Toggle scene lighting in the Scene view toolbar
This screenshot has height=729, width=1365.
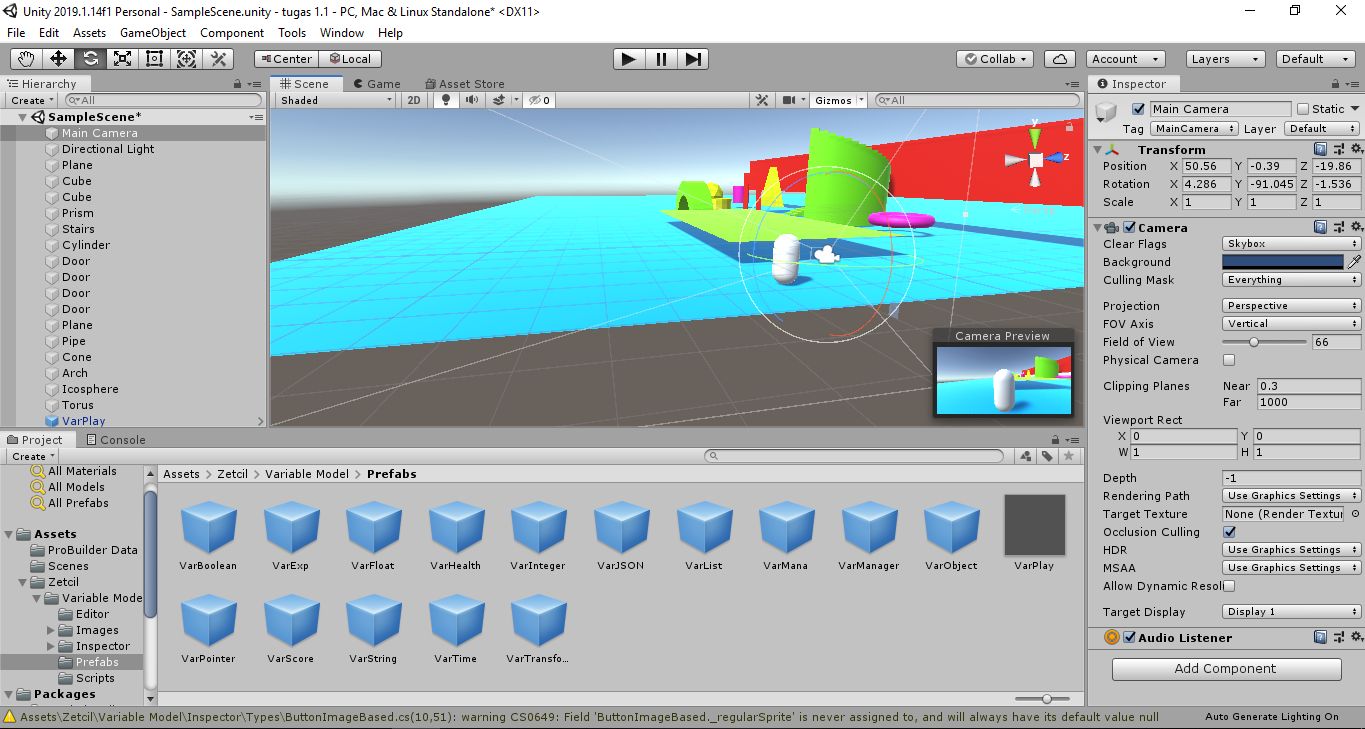coord(445,99)
